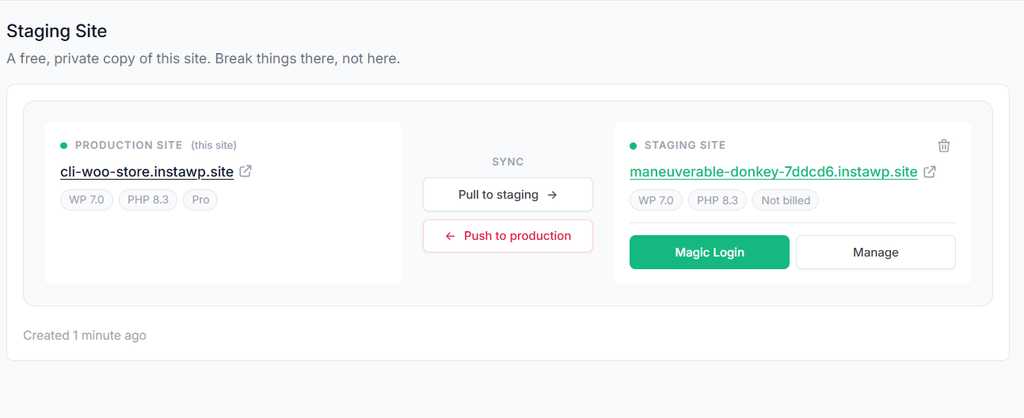The image size is (1024, 418).
Task: Open cli-woo-store.instawp.site link
Action: [147, 172]
